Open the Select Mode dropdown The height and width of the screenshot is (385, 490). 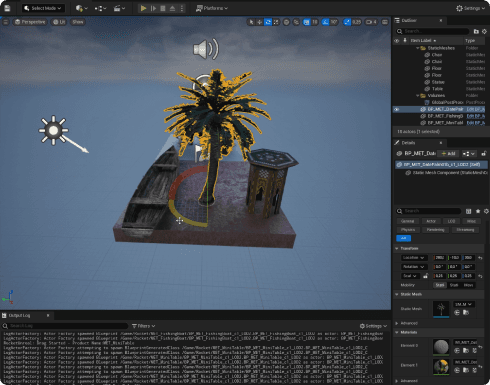[43, 8]
